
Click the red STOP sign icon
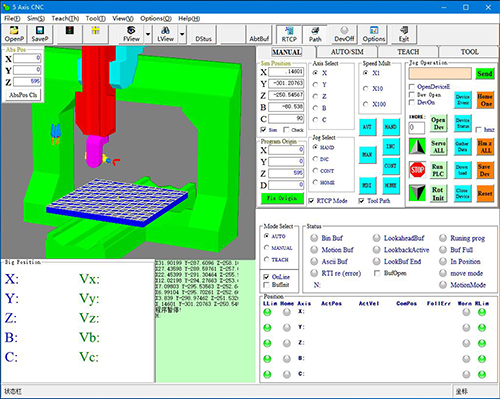click(417, 170)
